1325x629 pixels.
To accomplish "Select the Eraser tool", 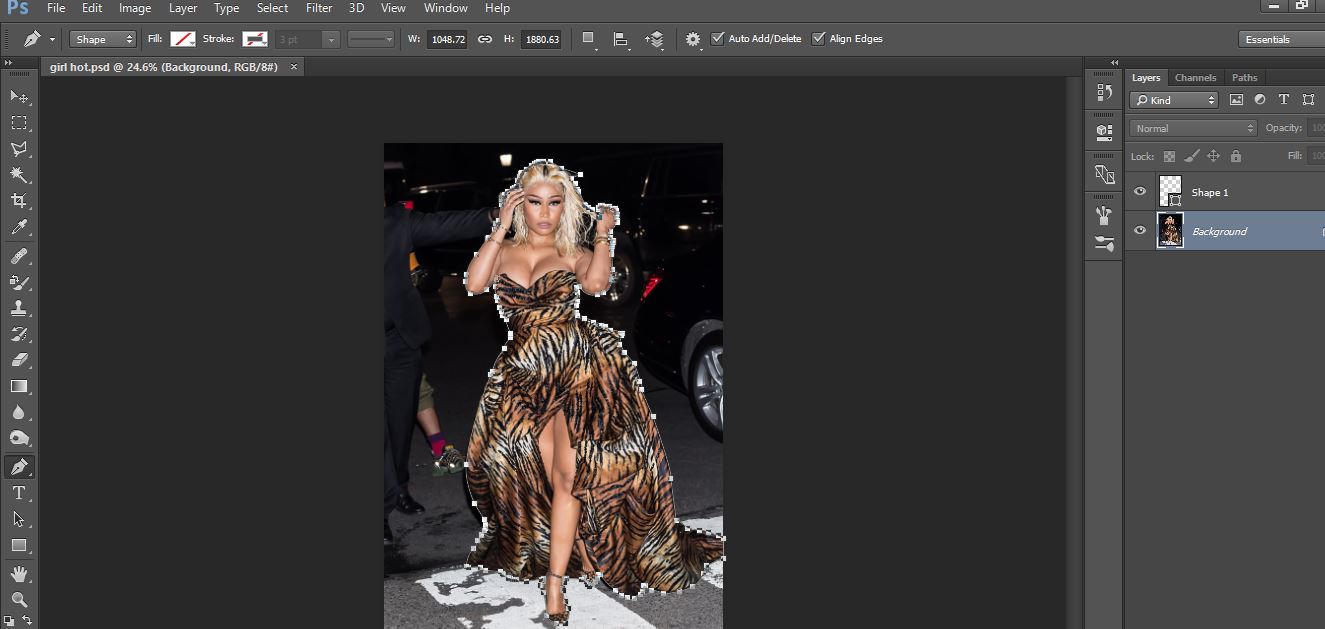I will pos(18,360).
